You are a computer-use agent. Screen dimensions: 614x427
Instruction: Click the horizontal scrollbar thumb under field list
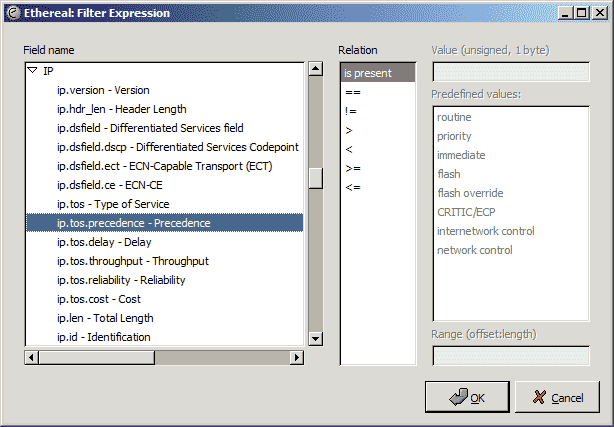click(x=97, y=357)
